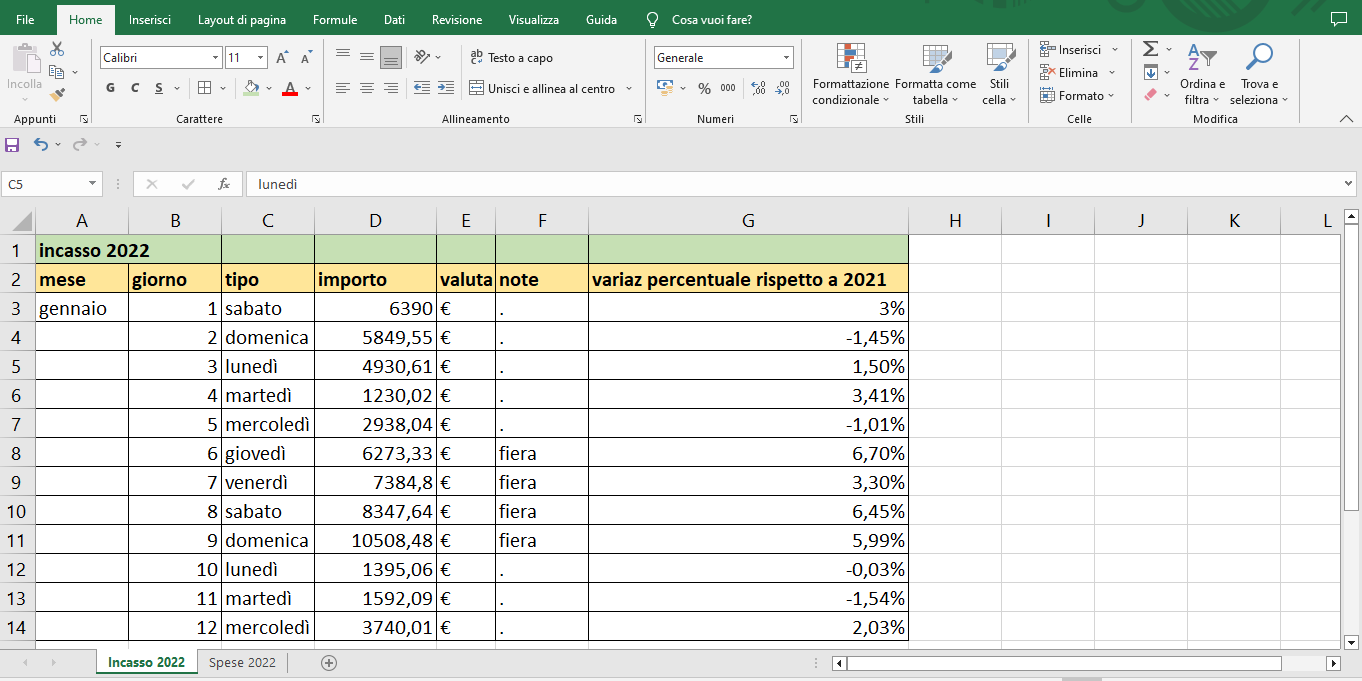The image size is (1362, 681).
Task: Toggle middle vertical alignment
Action: [x=367, y=57]
